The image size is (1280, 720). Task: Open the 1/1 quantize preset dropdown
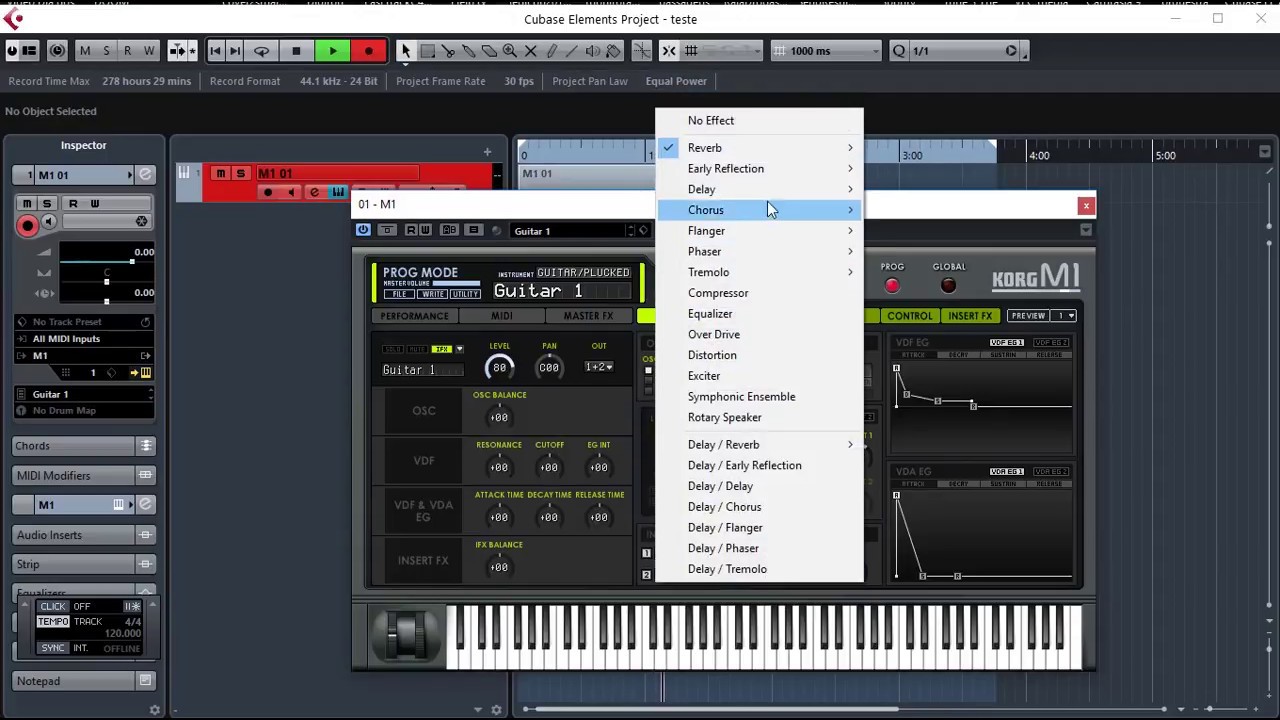point(963,51)
